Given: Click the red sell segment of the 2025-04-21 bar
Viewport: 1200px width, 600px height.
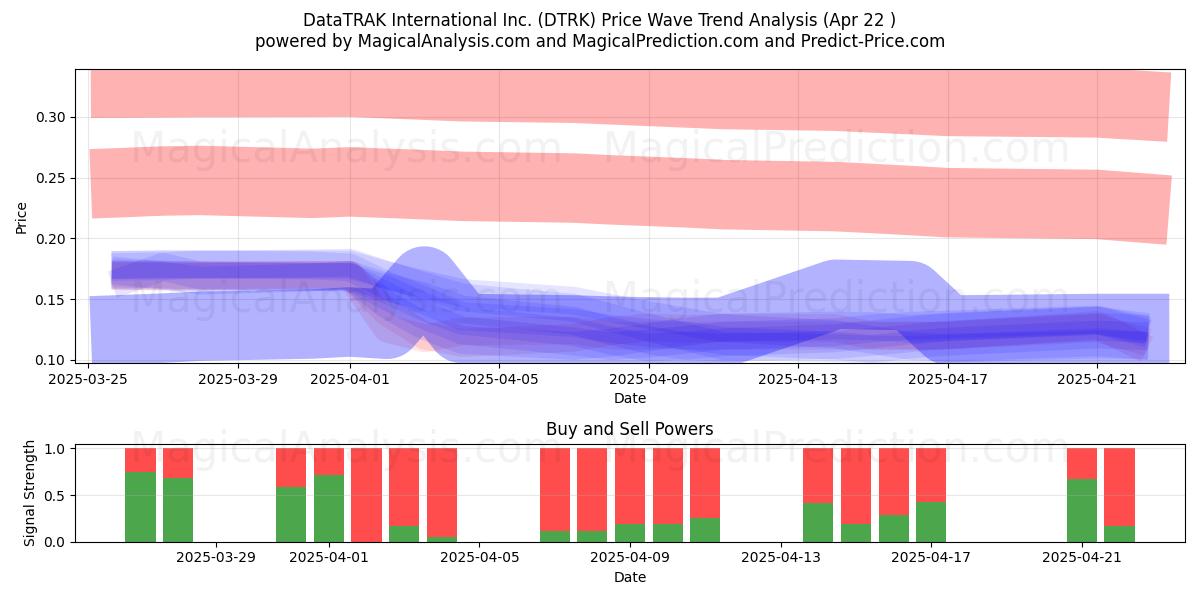Looking at the screenshot, I should [x=1082, y=464].
